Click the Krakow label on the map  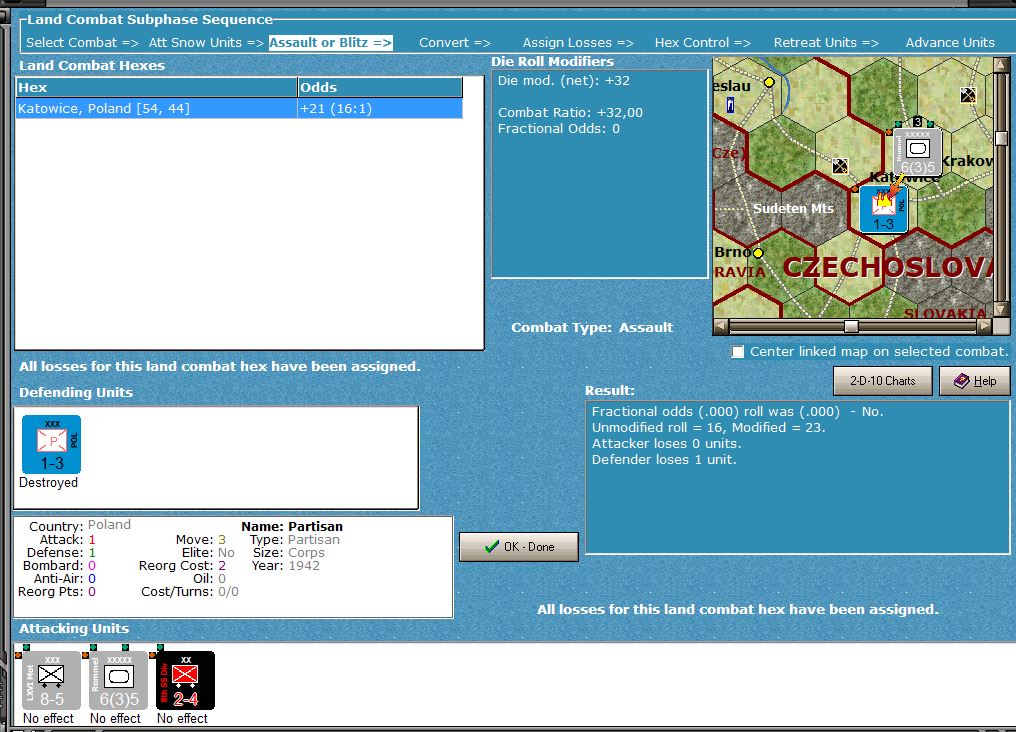967,161
